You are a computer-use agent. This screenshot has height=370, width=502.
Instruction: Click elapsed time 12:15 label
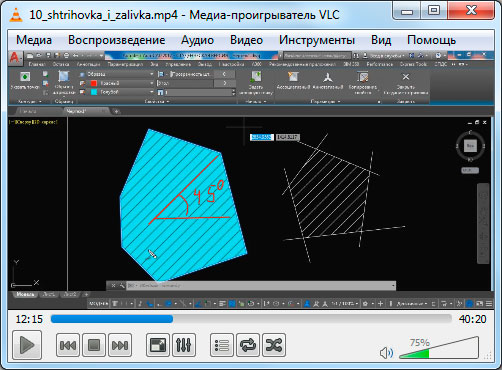(x=29, y=319)
